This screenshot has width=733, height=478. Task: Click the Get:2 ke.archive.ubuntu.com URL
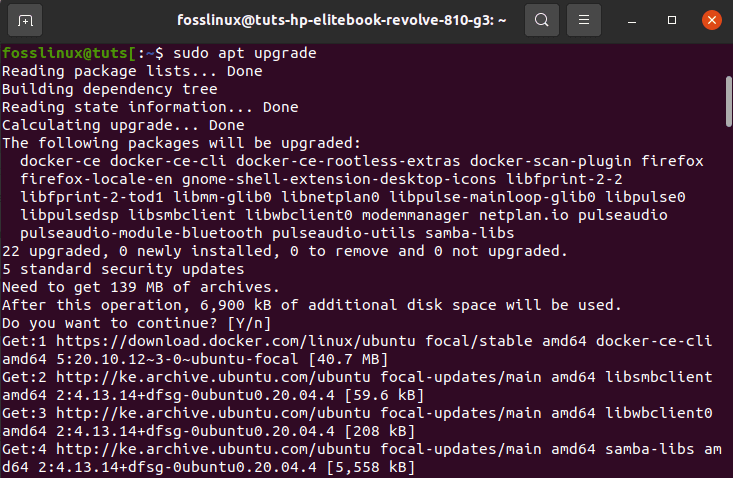coord(213,377)
